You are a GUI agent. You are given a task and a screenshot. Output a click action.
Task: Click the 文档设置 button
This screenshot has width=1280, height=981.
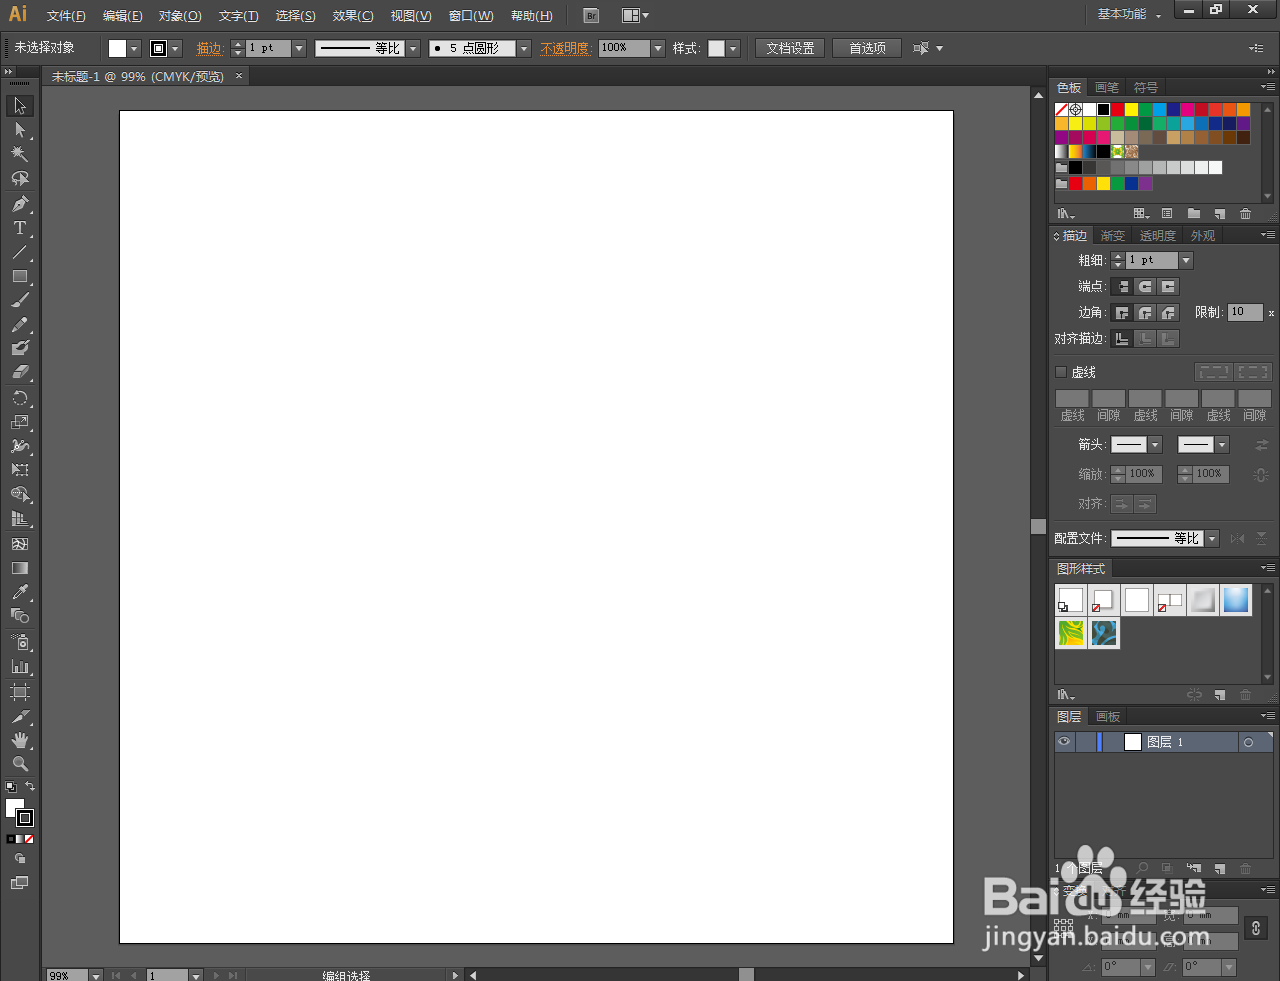[790, 48]
